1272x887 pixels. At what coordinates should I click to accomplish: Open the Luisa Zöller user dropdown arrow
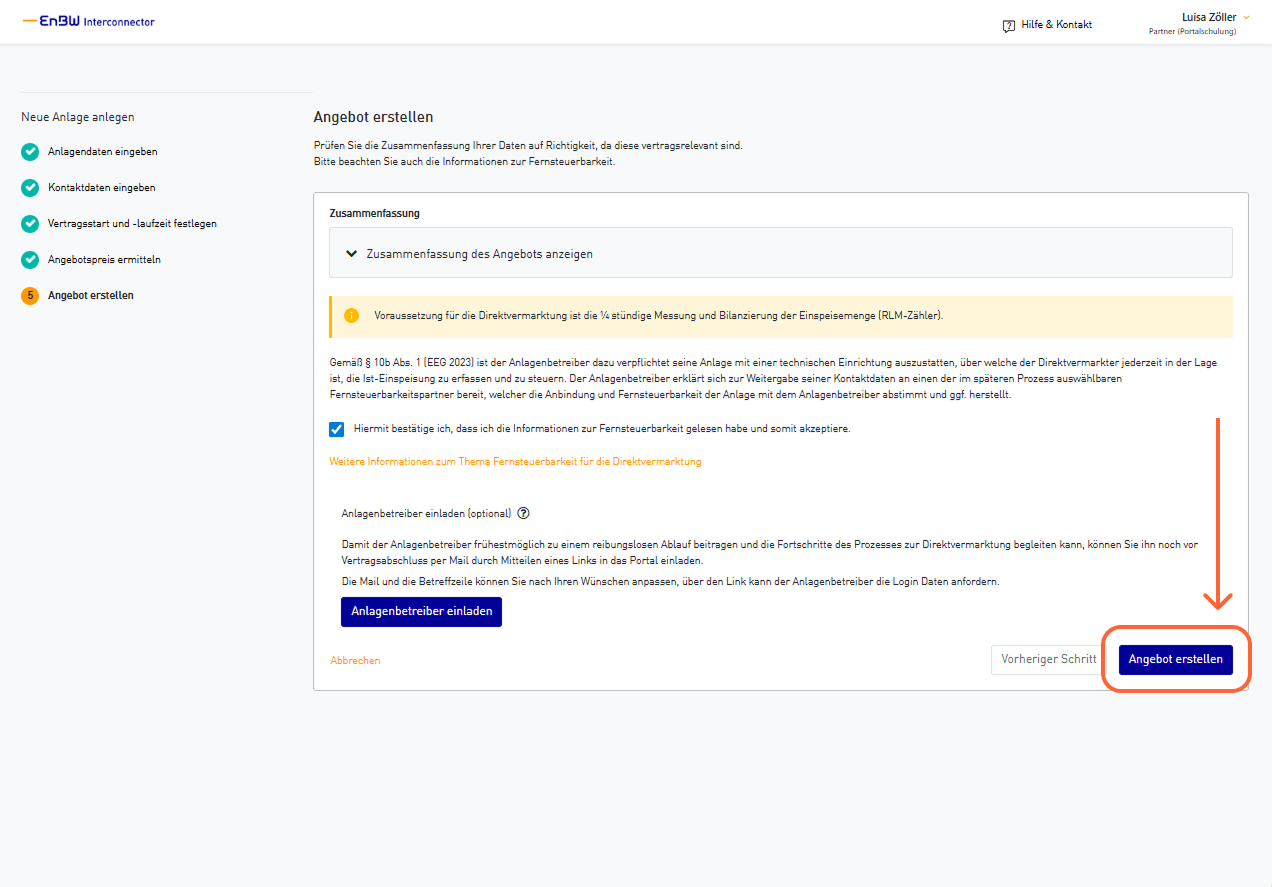point(1246,17)
